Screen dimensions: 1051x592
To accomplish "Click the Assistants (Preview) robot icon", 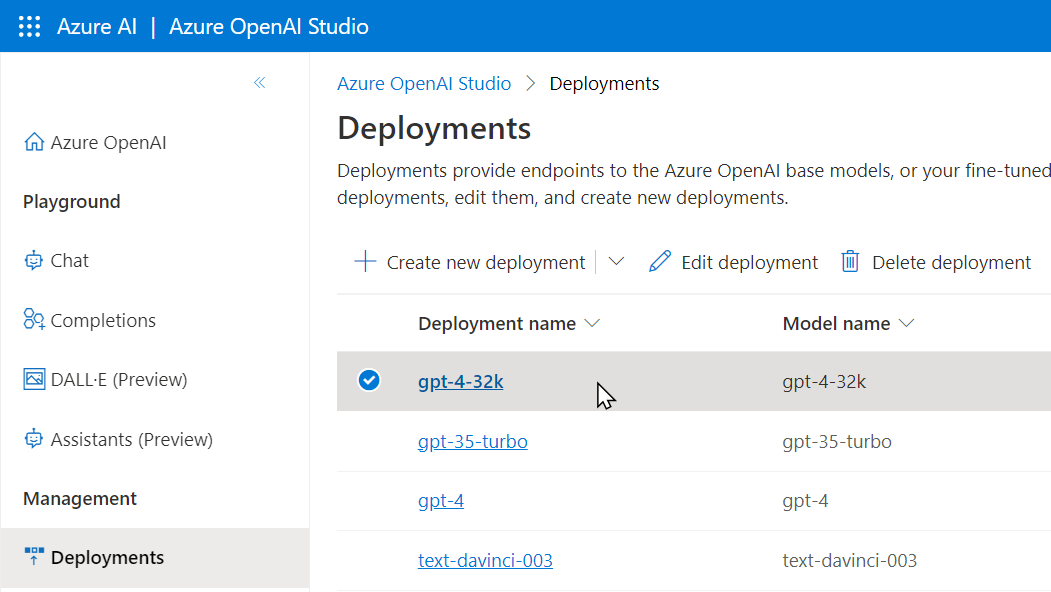I will click(x=34, y=439).
